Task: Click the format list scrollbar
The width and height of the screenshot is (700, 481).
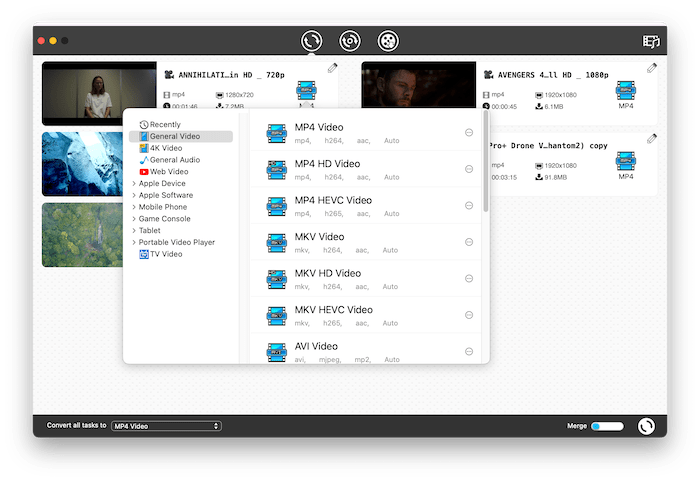Action: pyautogui.click(x=486, y=165)
